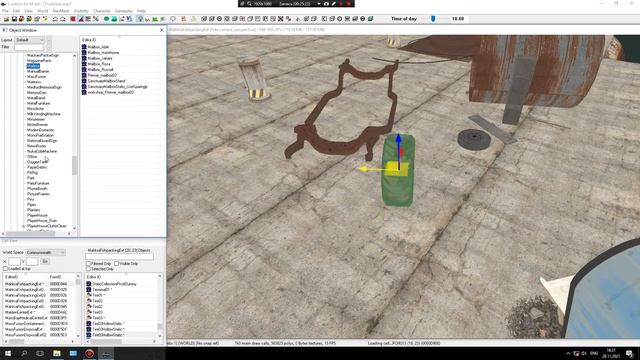Open the notification center in the system tray
This screenshot has height=360, width=640.
click(630, 353)
